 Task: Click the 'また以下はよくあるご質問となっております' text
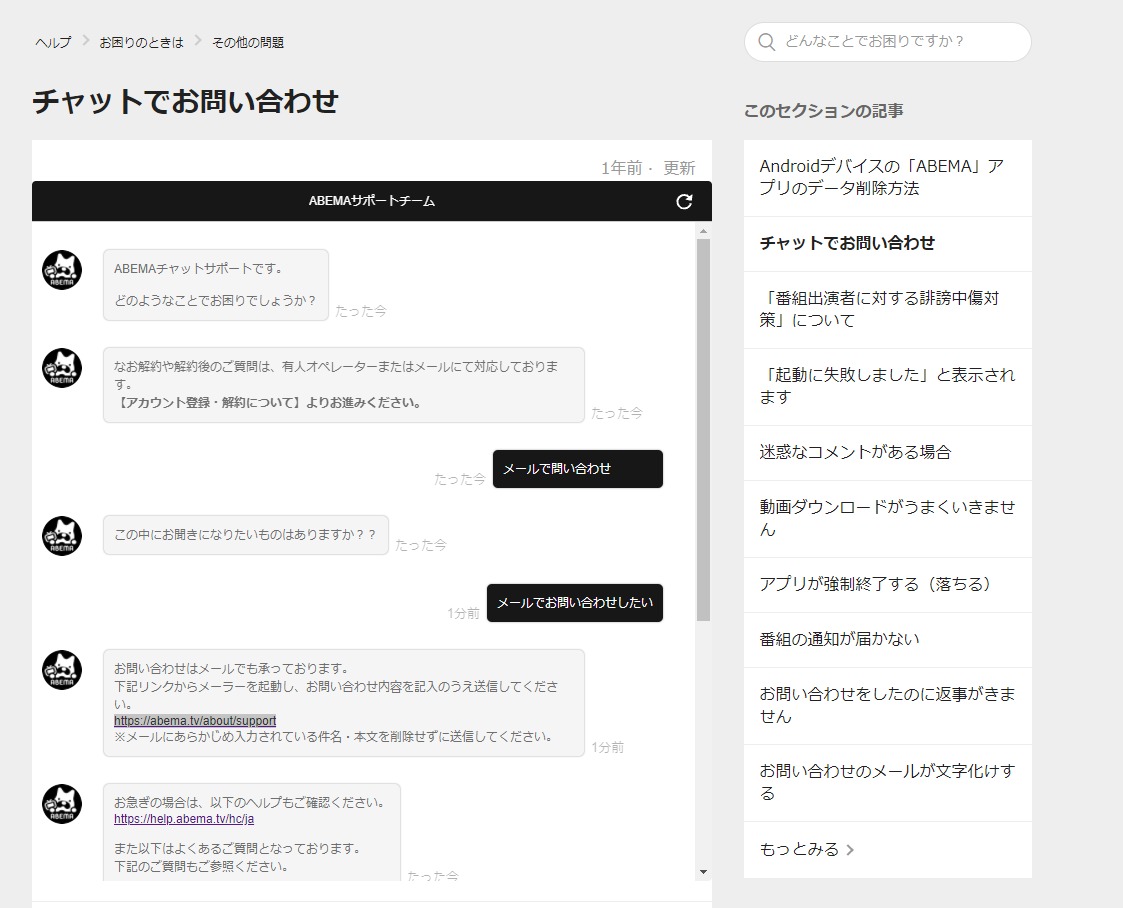237,849
